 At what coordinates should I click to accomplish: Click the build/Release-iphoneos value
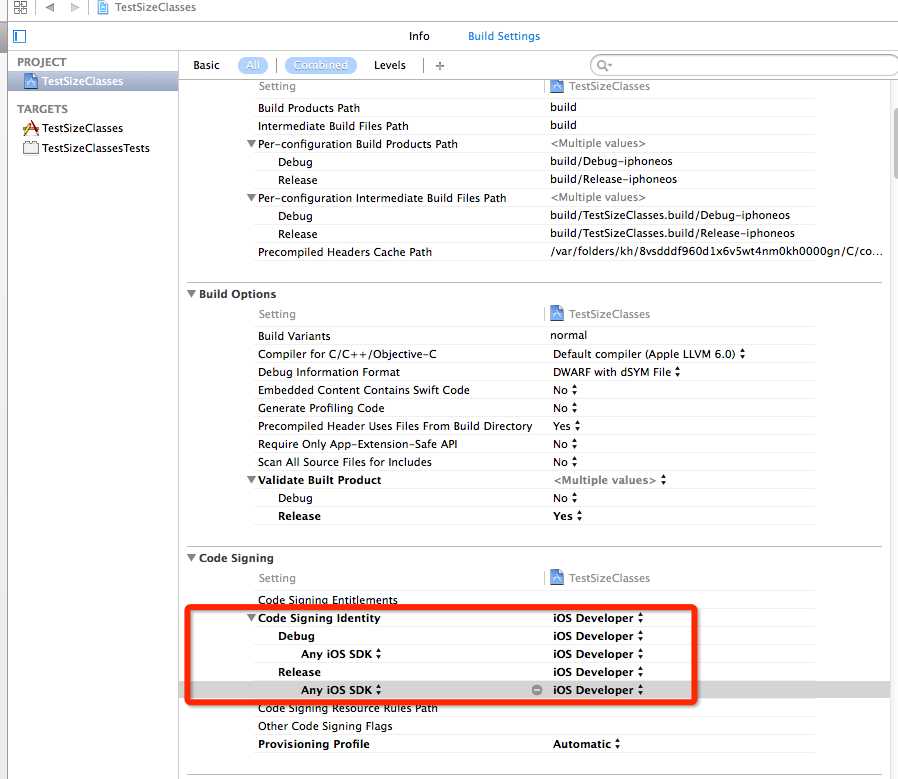tap(613, 179)
